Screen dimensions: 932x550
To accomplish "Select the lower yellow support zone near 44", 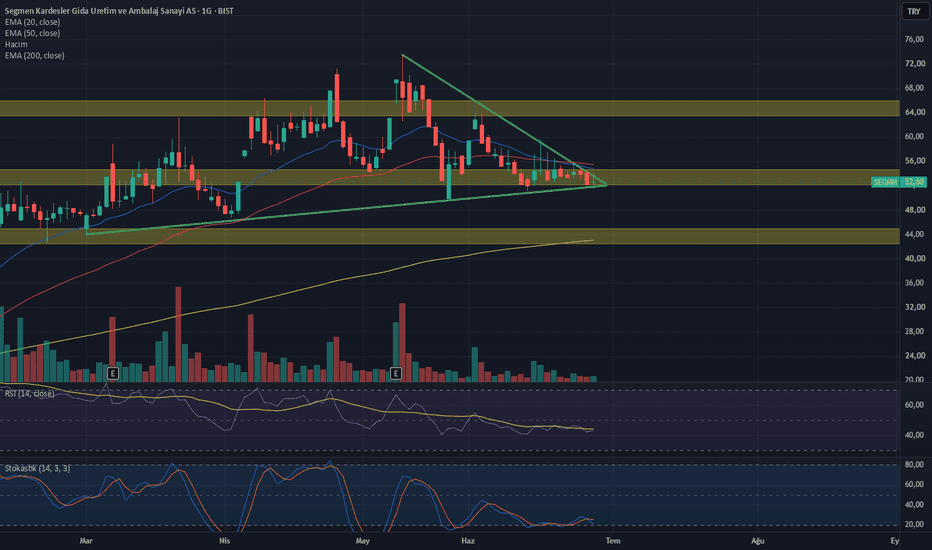I will (449, 236).
